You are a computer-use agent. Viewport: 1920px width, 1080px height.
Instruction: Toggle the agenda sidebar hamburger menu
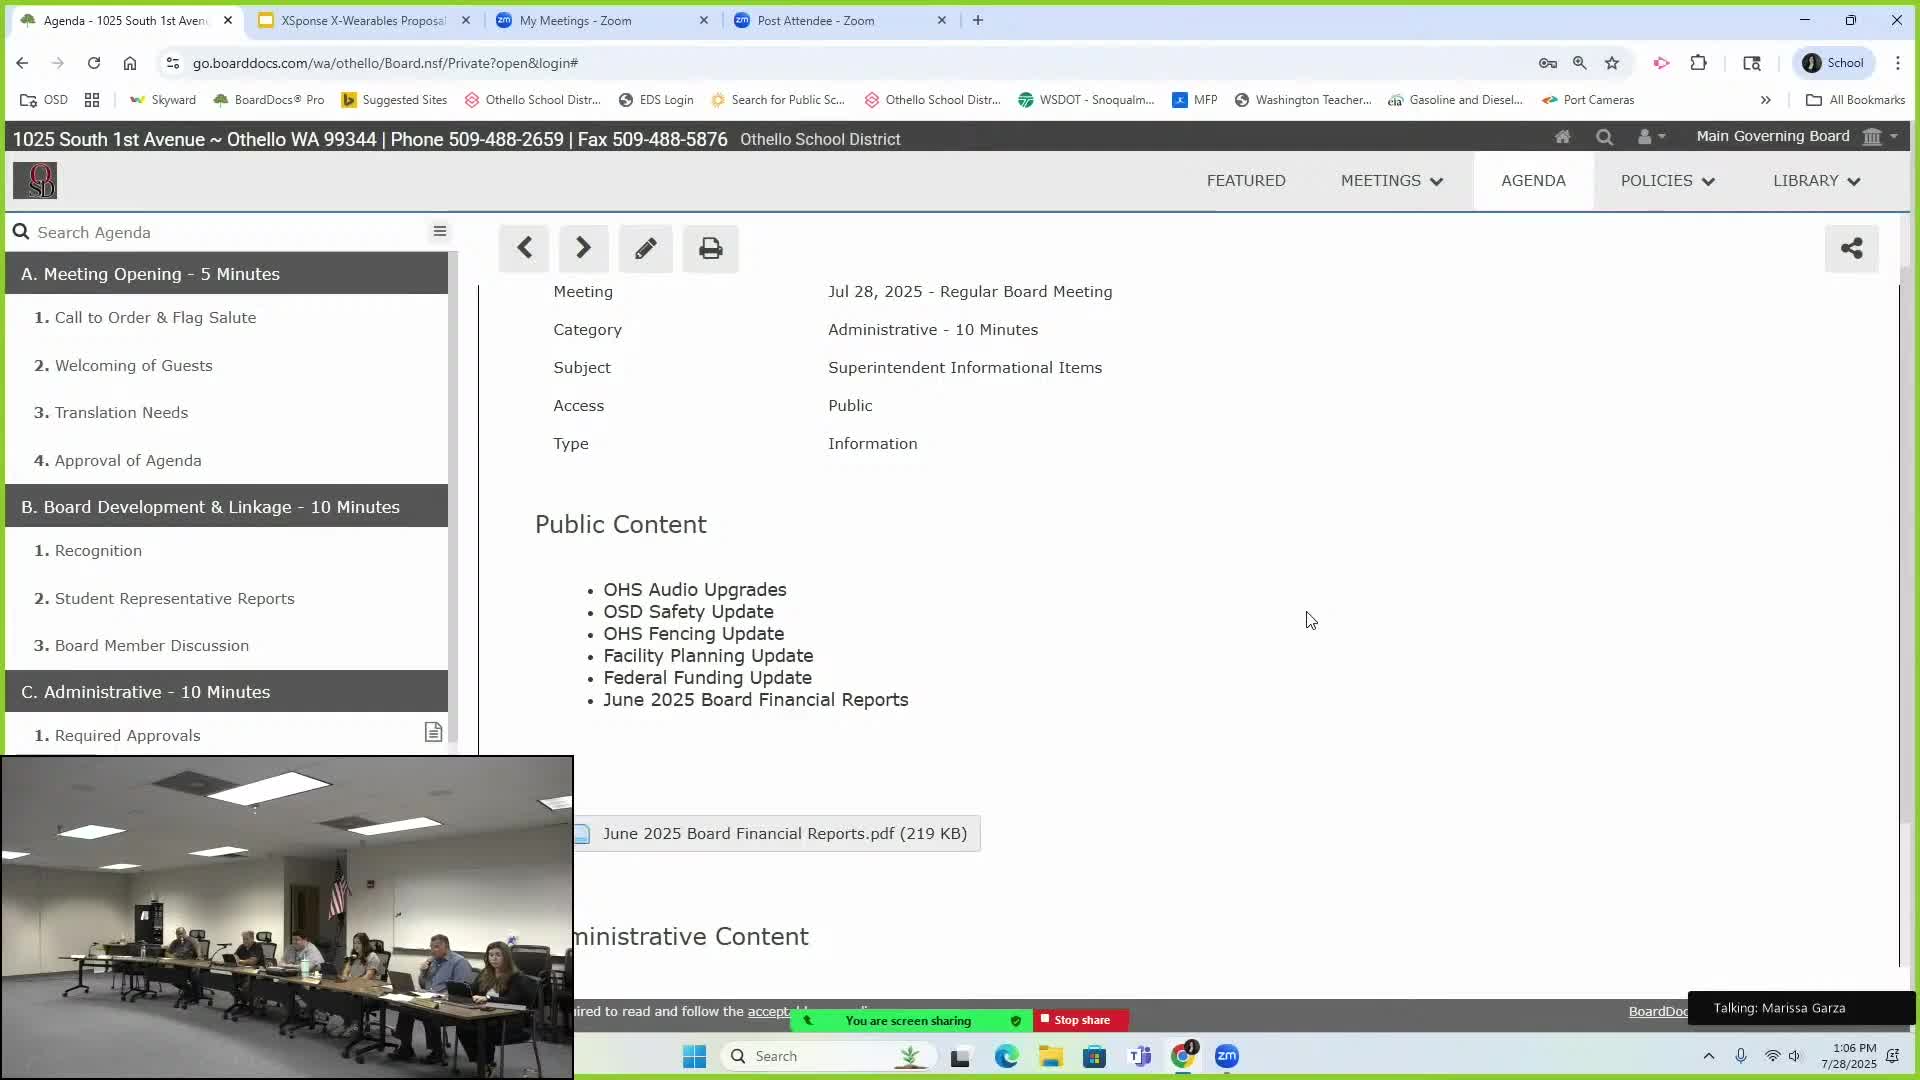click(439, 231)
